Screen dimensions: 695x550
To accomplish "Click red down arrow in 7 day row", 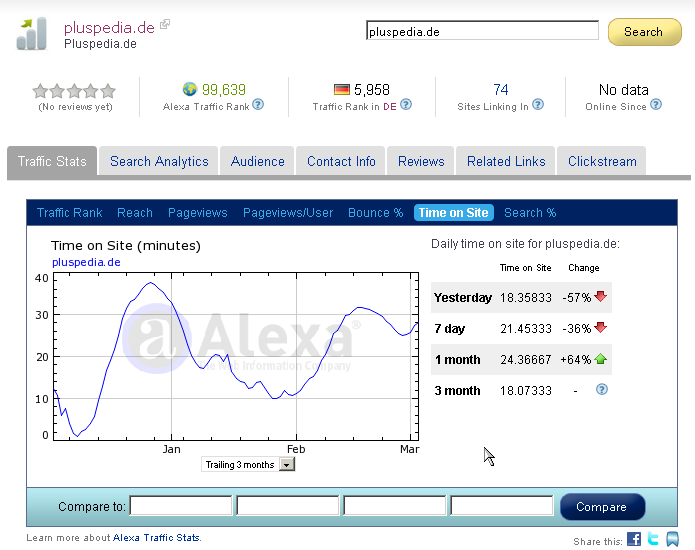I will pos(601,328).
